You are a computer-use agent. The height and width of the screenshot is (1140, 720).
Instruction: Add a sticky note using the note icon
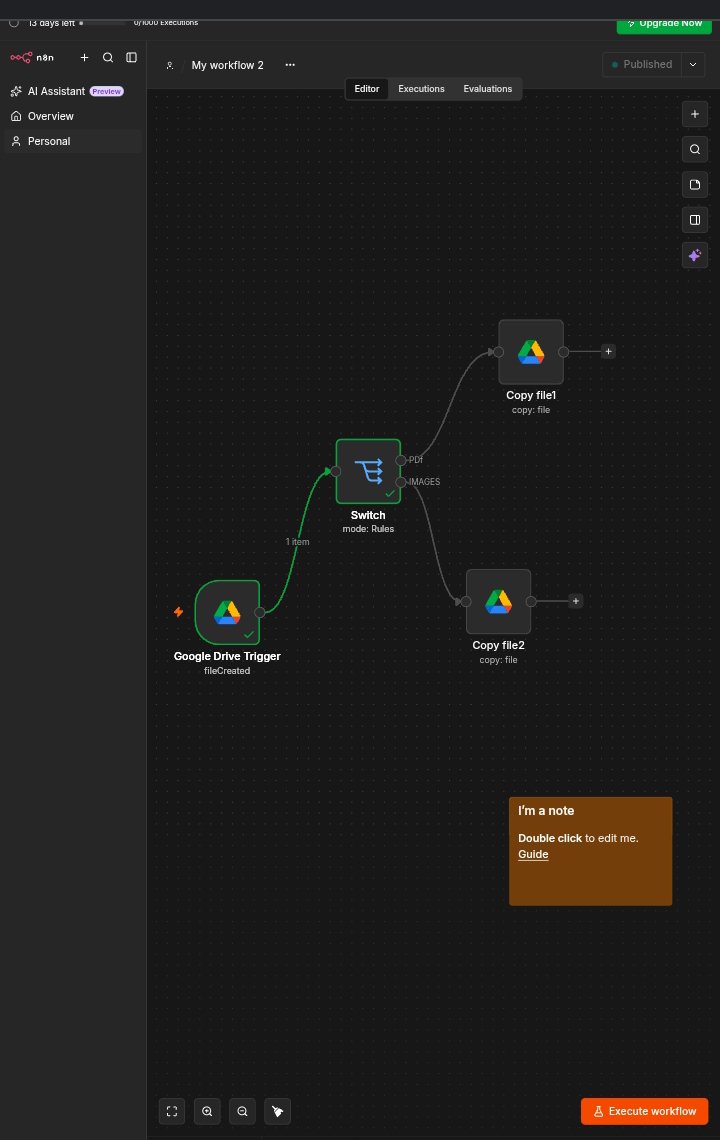tap(695, 185)
